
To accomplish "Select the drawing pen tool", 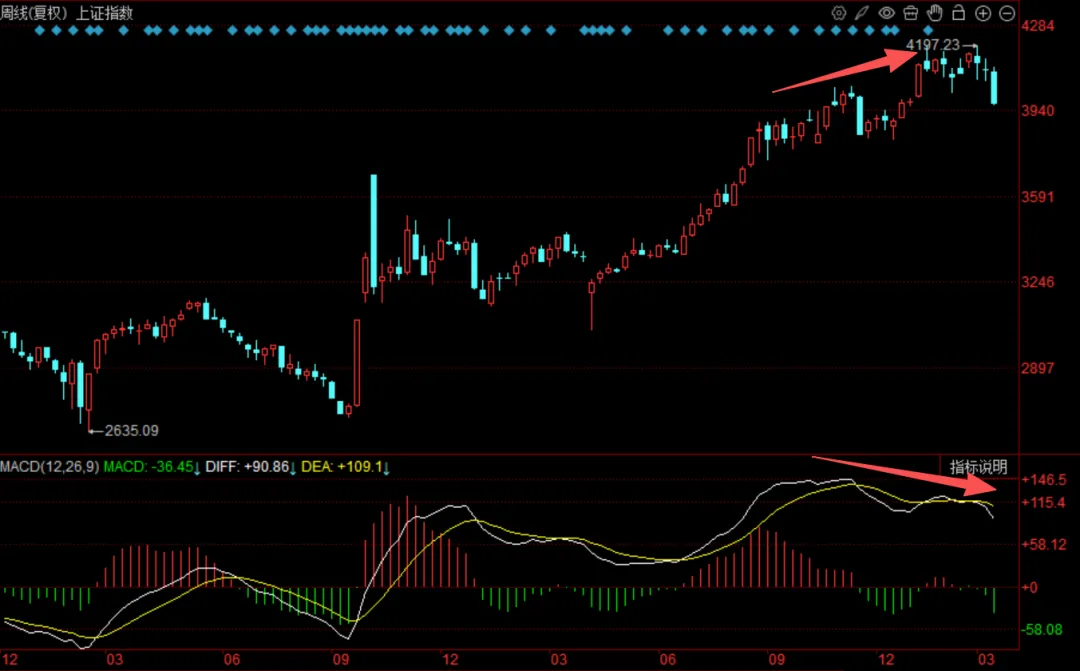I will [x=862, y=13].
